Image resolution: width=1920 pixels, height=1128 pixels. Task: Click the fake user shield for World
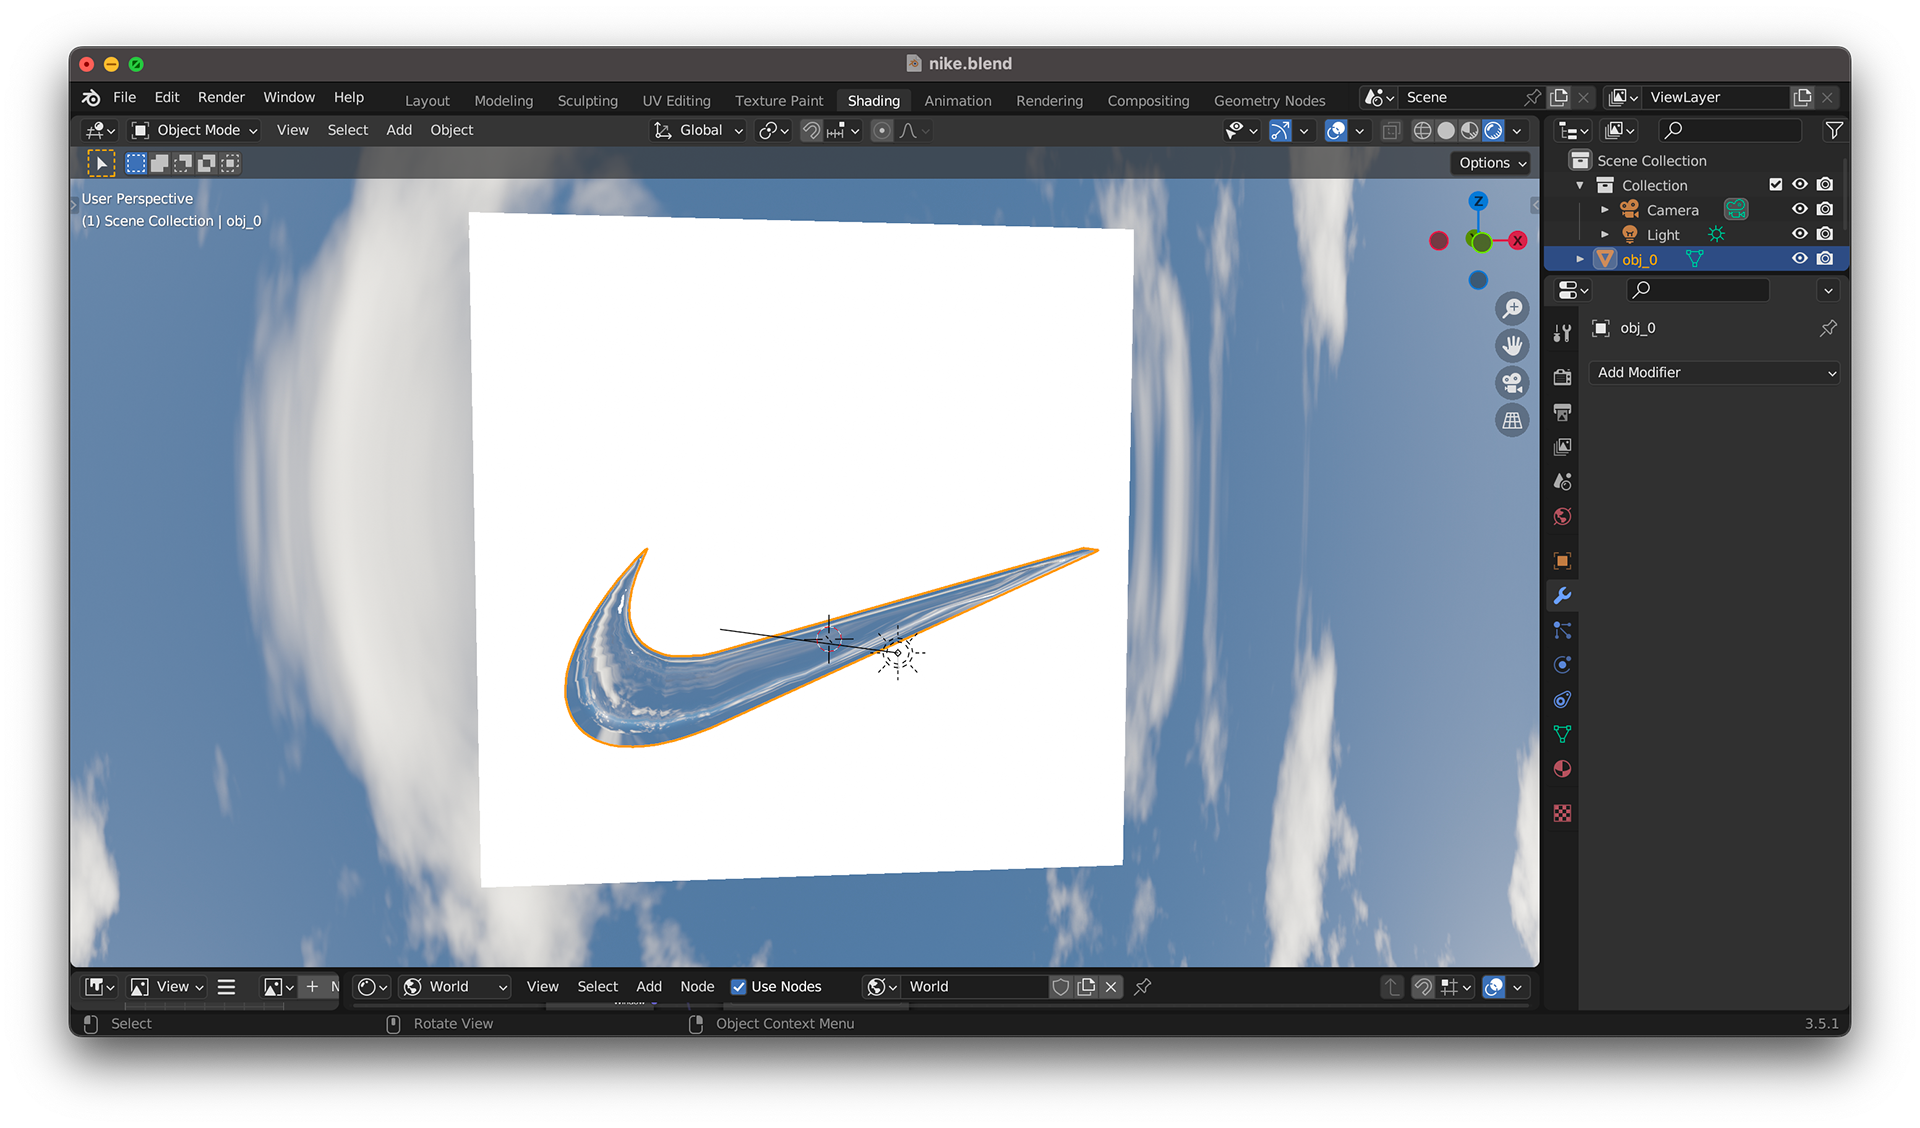click(1060, 987)
